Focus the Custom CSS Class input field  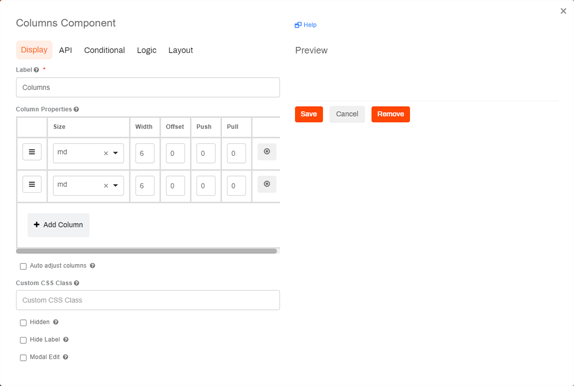coord(148,300)
